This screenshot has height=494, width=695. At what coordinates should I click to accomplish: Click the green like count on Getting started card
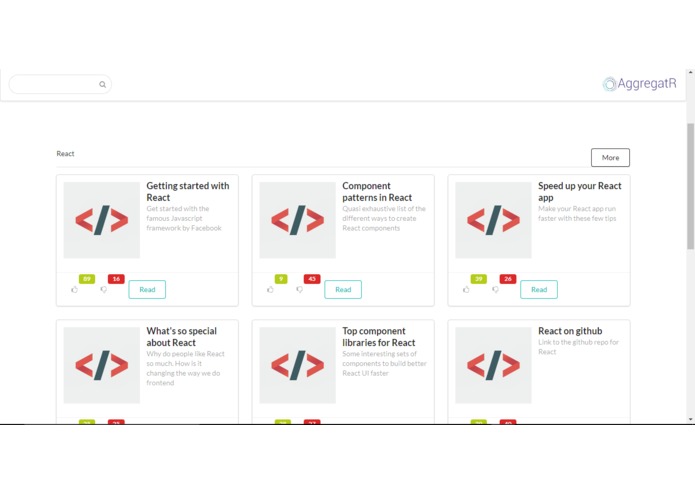(87, 279)
